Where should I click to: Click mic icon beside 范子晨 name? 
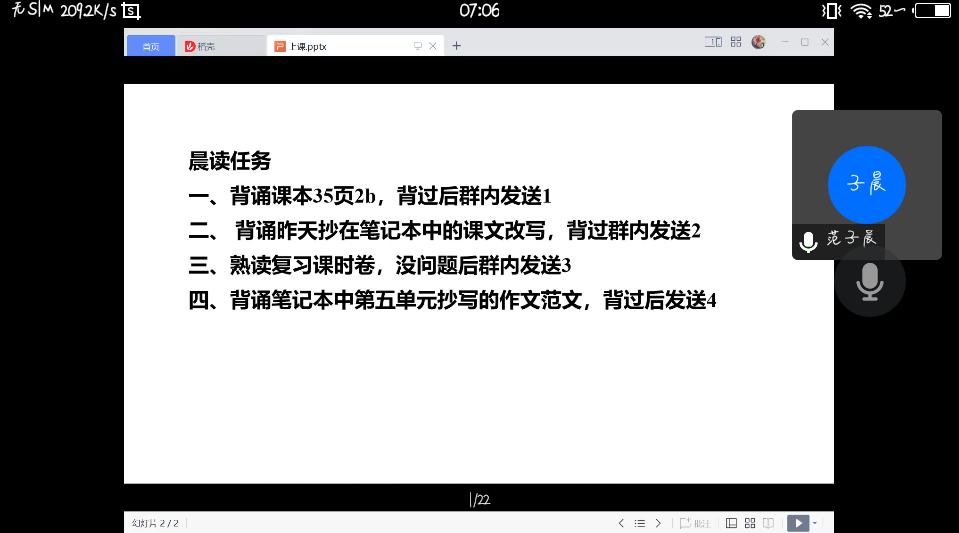[808, 242]
